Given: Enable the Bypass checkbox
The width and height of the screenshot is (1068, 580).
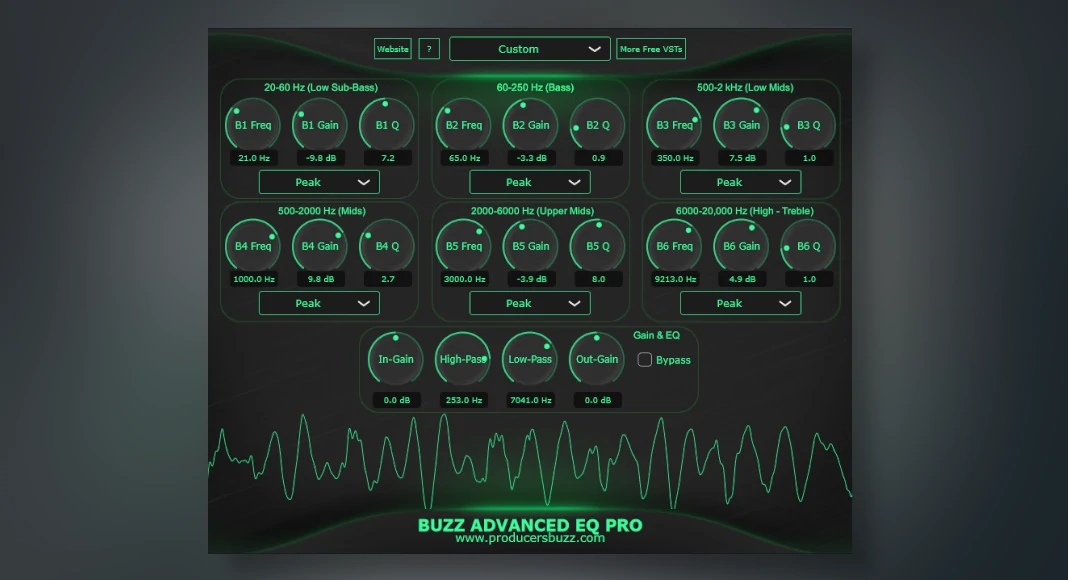Looking at the screenshot, I should pyautogui.click(x=644, y=359).
